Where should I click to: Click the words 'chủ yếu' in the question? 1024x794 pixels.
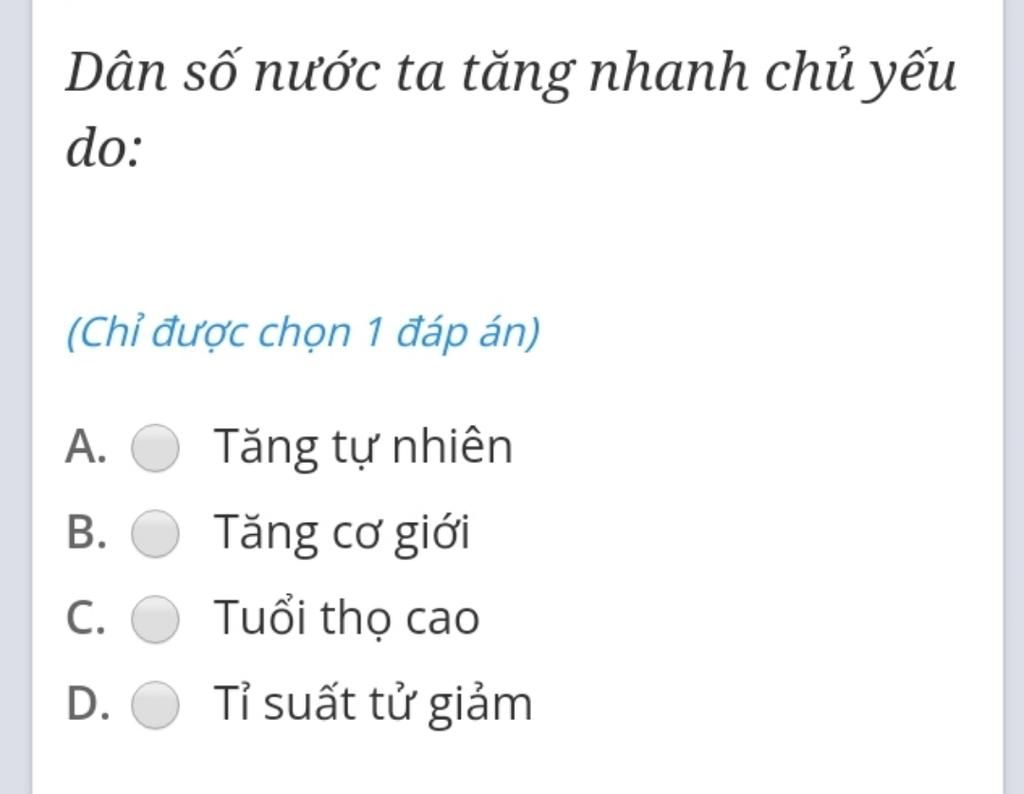tap(861, 72)
